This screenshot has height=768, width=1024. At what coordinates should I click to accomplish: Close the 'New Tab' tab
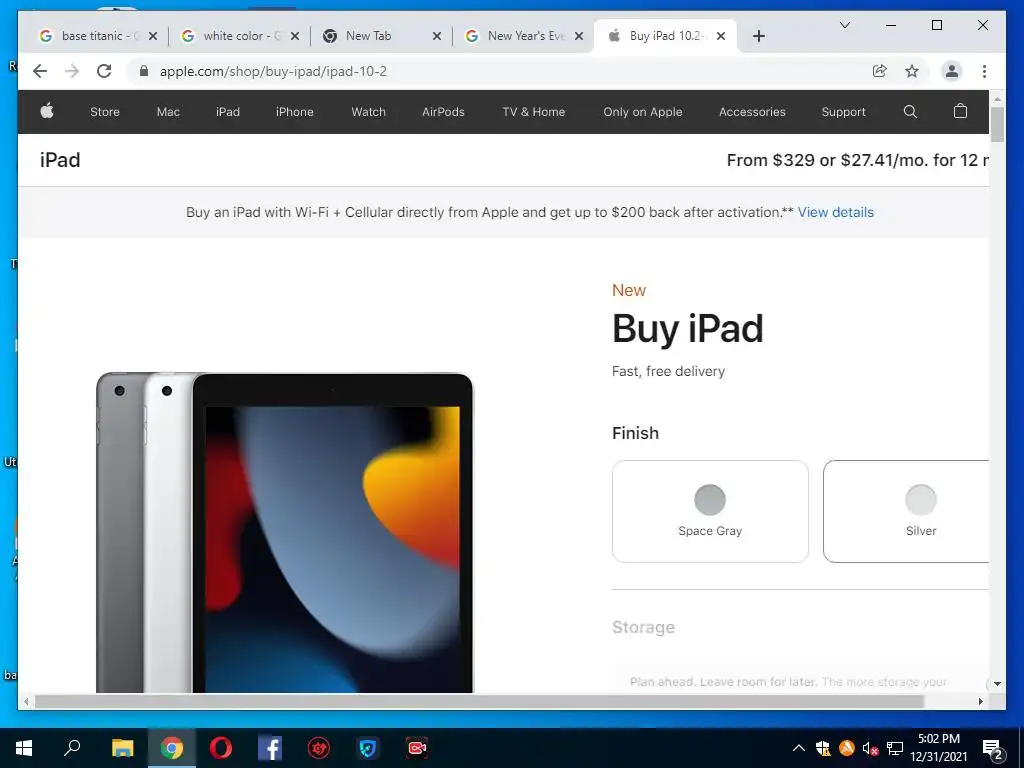(437, 36)
